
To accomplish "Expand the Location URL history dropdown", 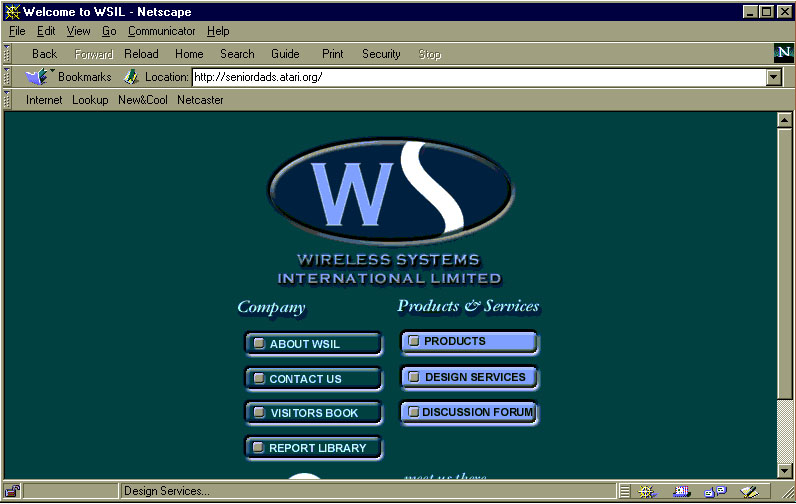I will click(x=773, y=77).
